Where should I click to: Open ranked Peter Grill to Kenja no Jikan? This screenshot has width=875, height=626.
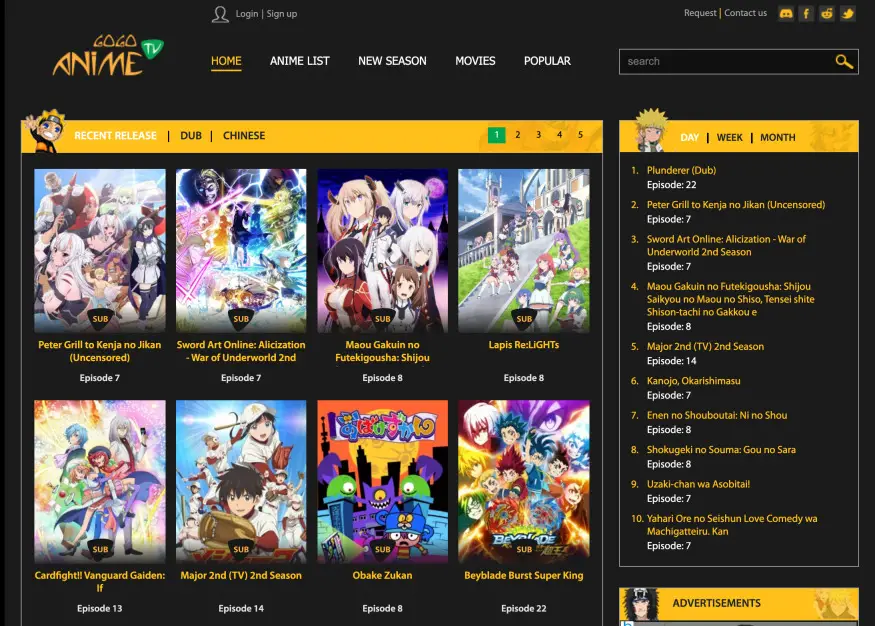point(735,205)
